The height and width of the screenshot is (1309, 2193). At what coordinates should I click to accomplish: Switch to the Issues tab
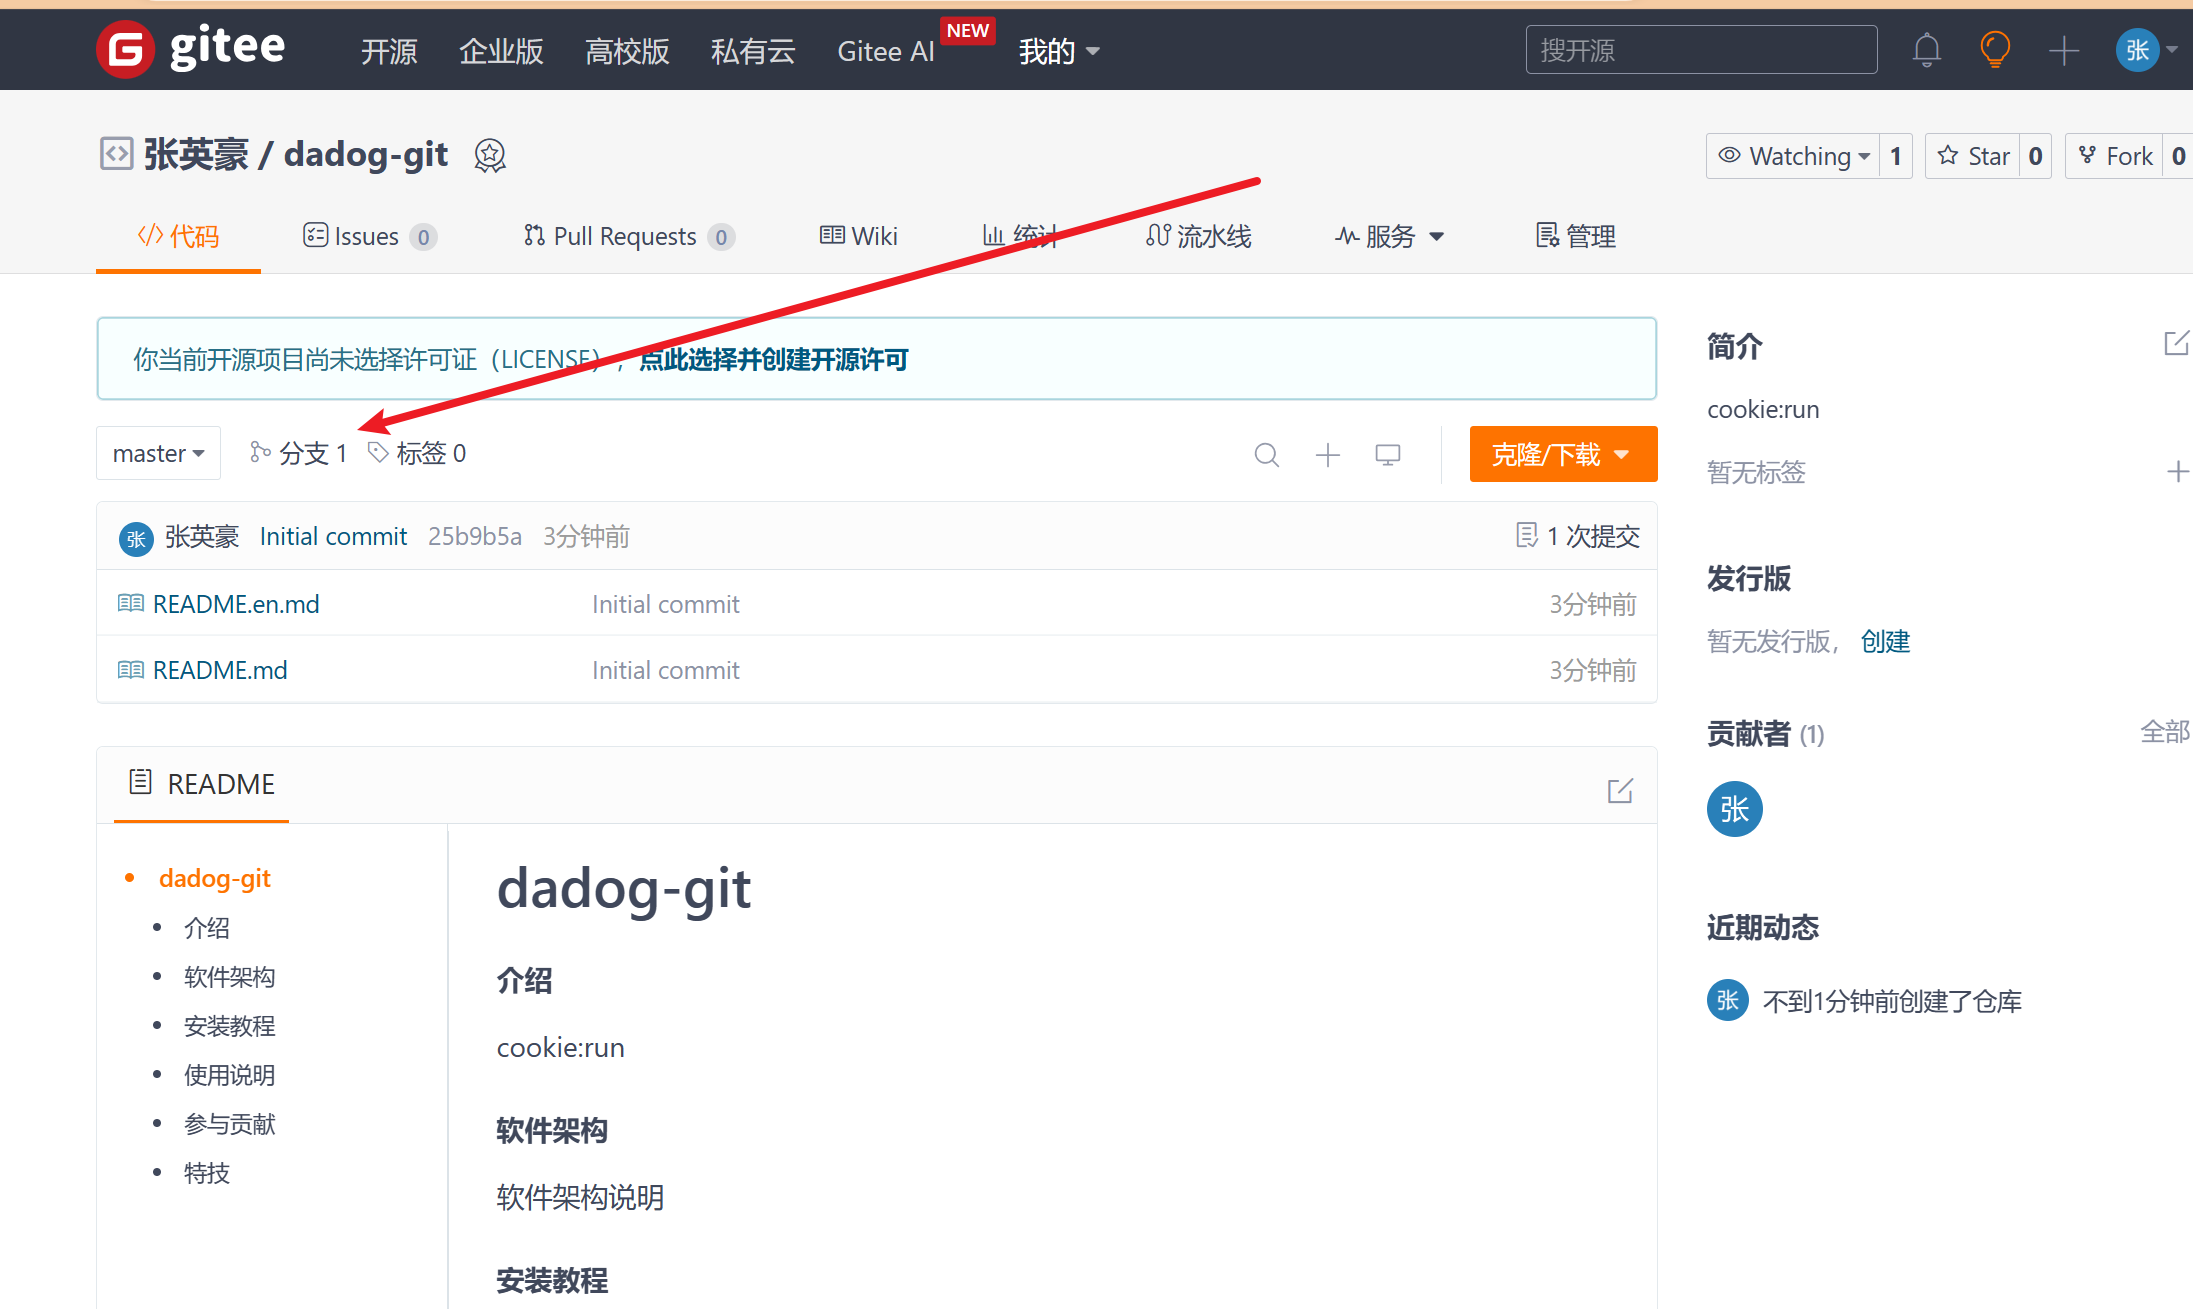click(368, 237)
